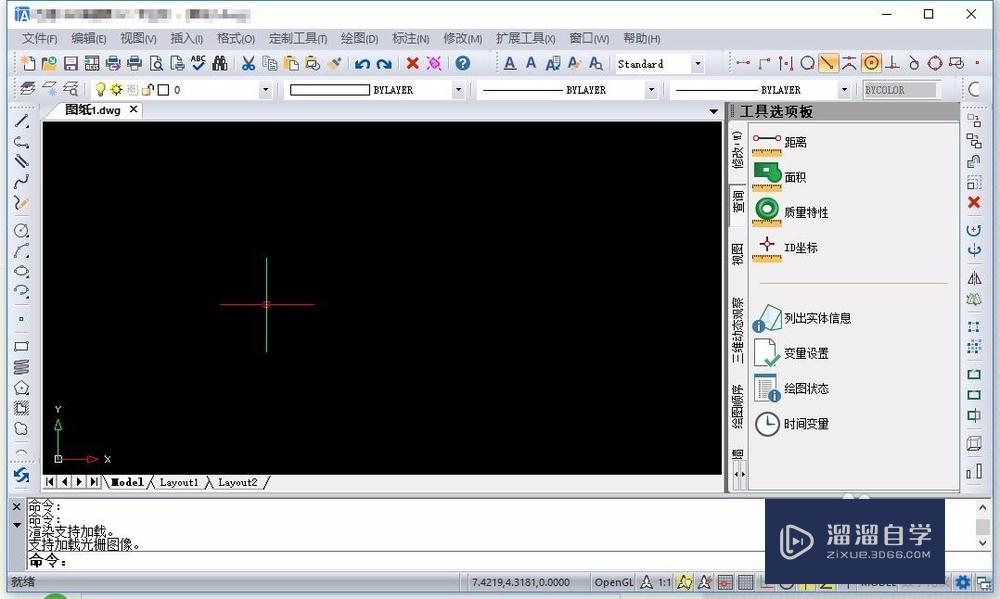Choose the 距离 (Distance) query tool
Screen dimensions: 1000x599
(795, 141)
